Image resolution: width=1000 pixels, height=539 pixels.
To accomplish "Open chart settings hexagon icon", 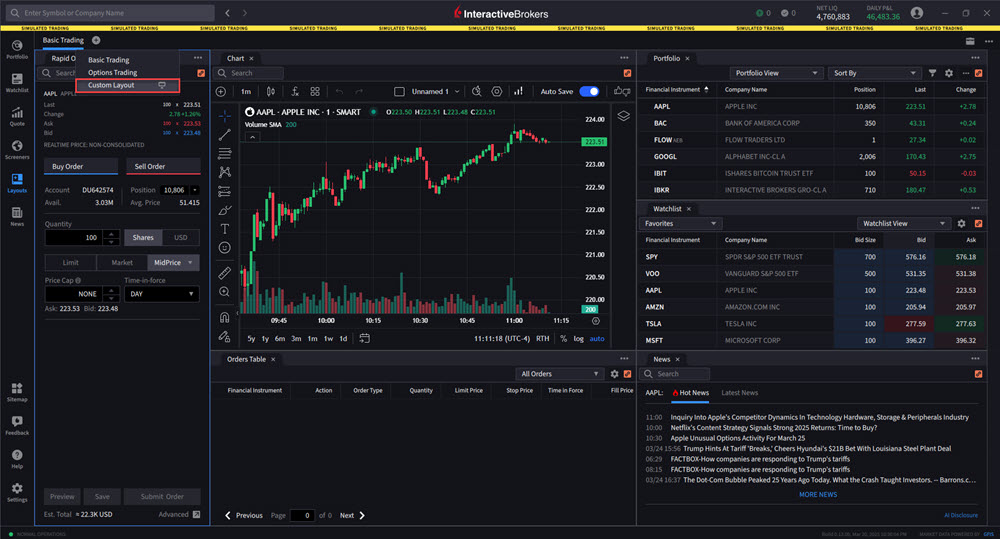I will click(x=497, y=91).
